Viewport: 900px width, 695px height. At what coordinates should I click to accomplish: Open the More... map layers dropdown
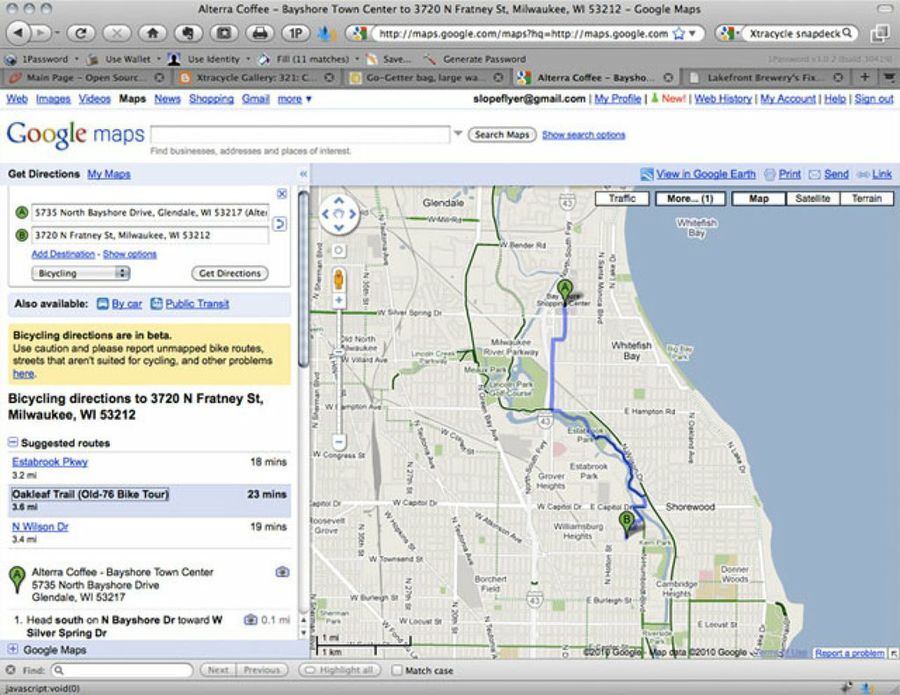point(690,199)
